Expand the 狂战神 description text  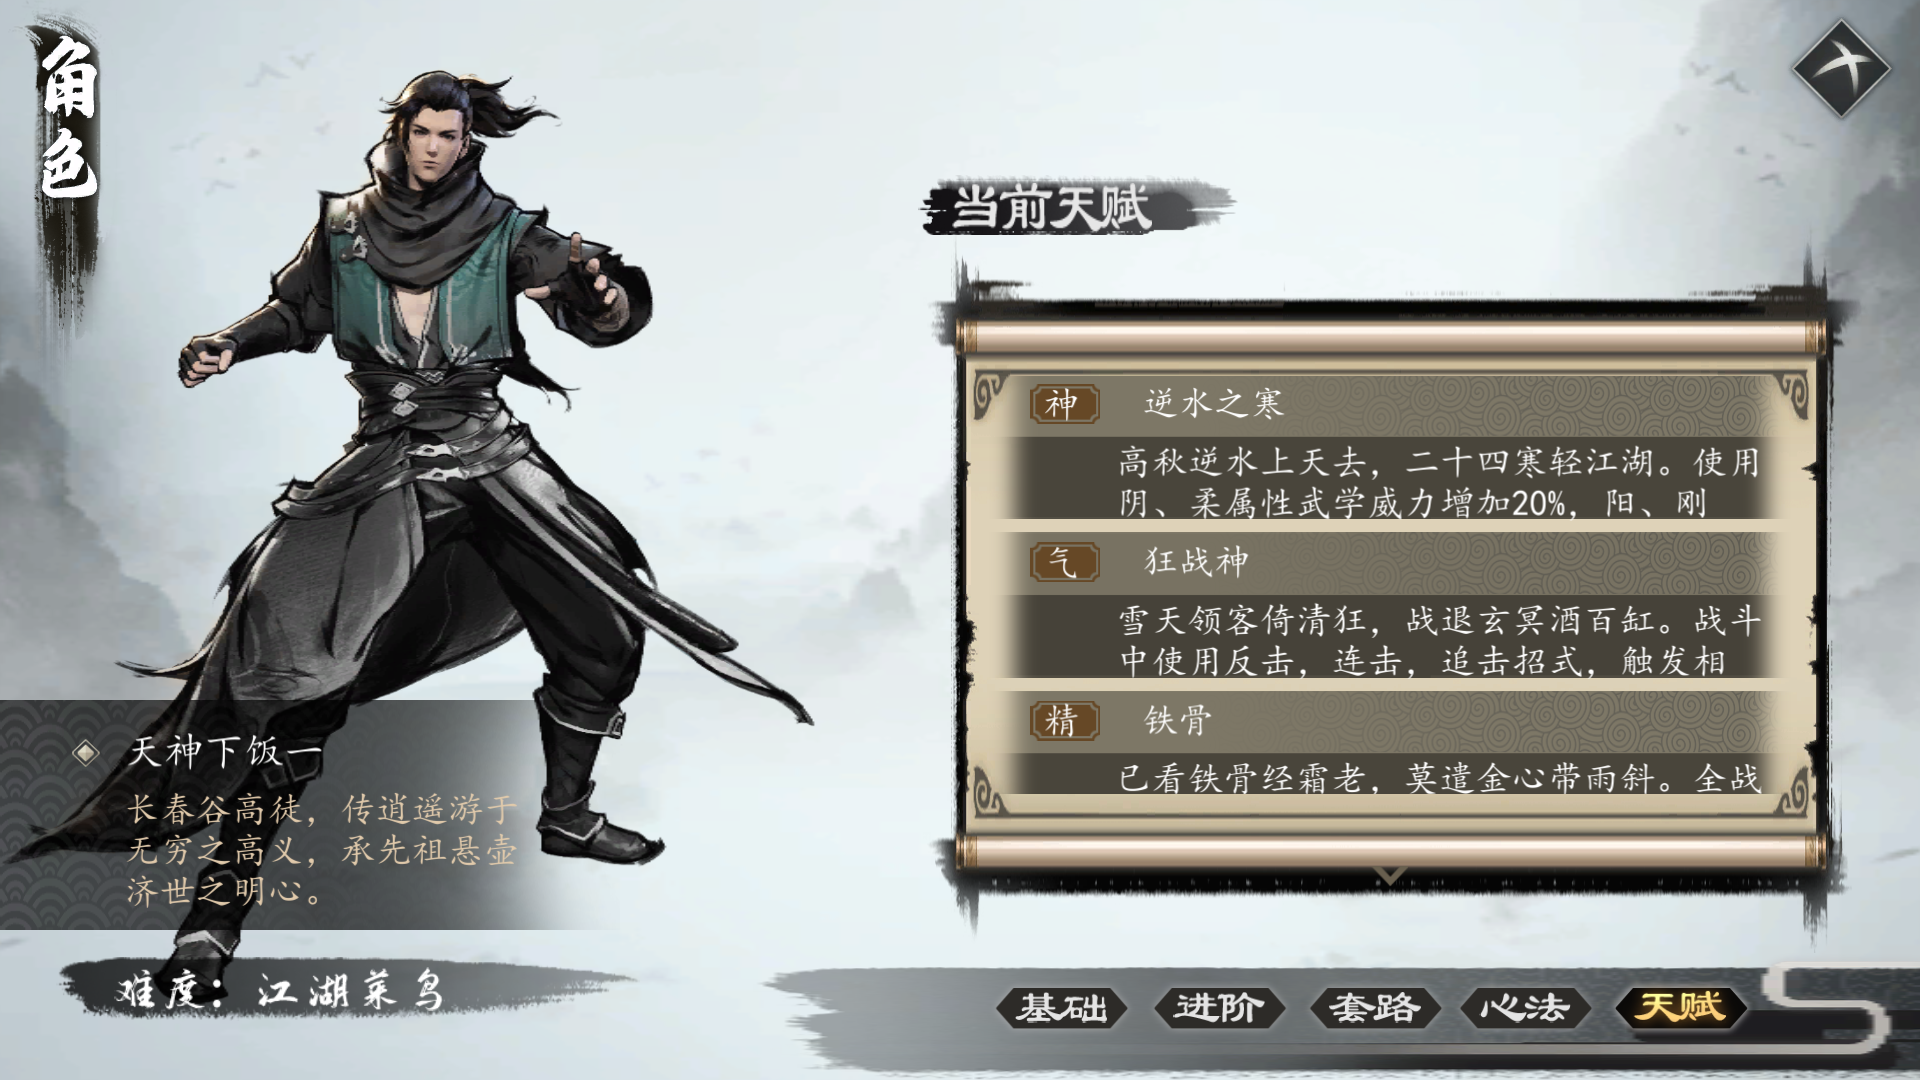(x=1438, y=641)
